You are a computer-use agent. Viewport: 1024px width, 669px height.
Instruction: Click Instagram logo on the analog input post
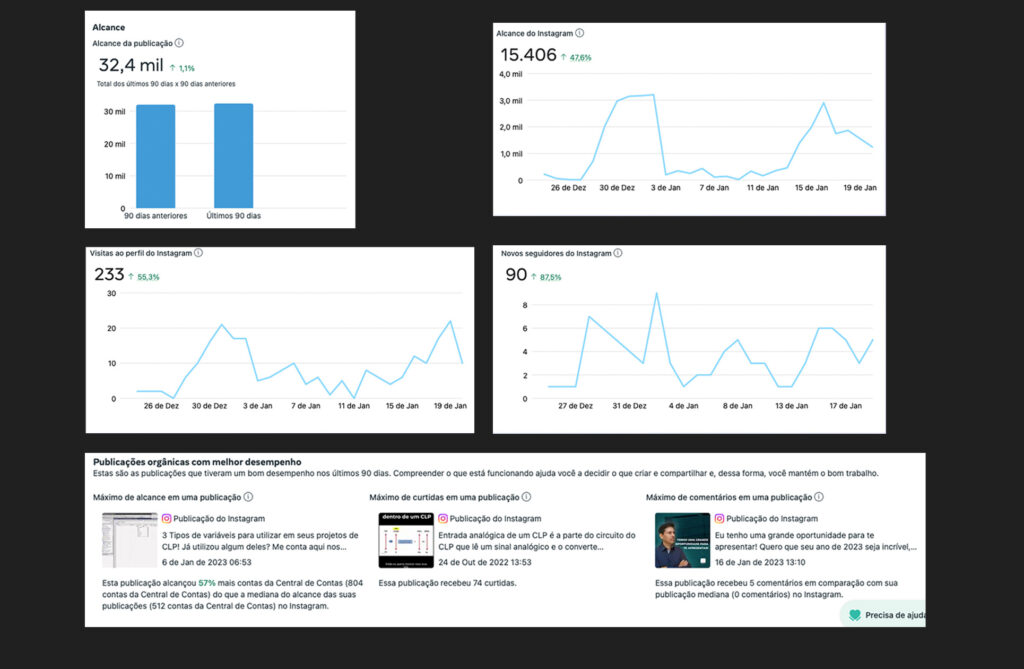(x=444, y=519)
